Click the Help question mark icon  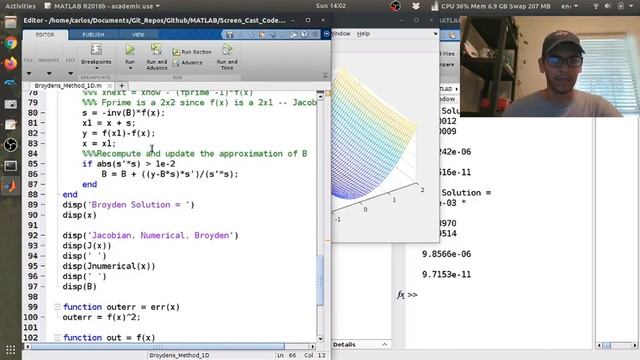coord(304,35)
